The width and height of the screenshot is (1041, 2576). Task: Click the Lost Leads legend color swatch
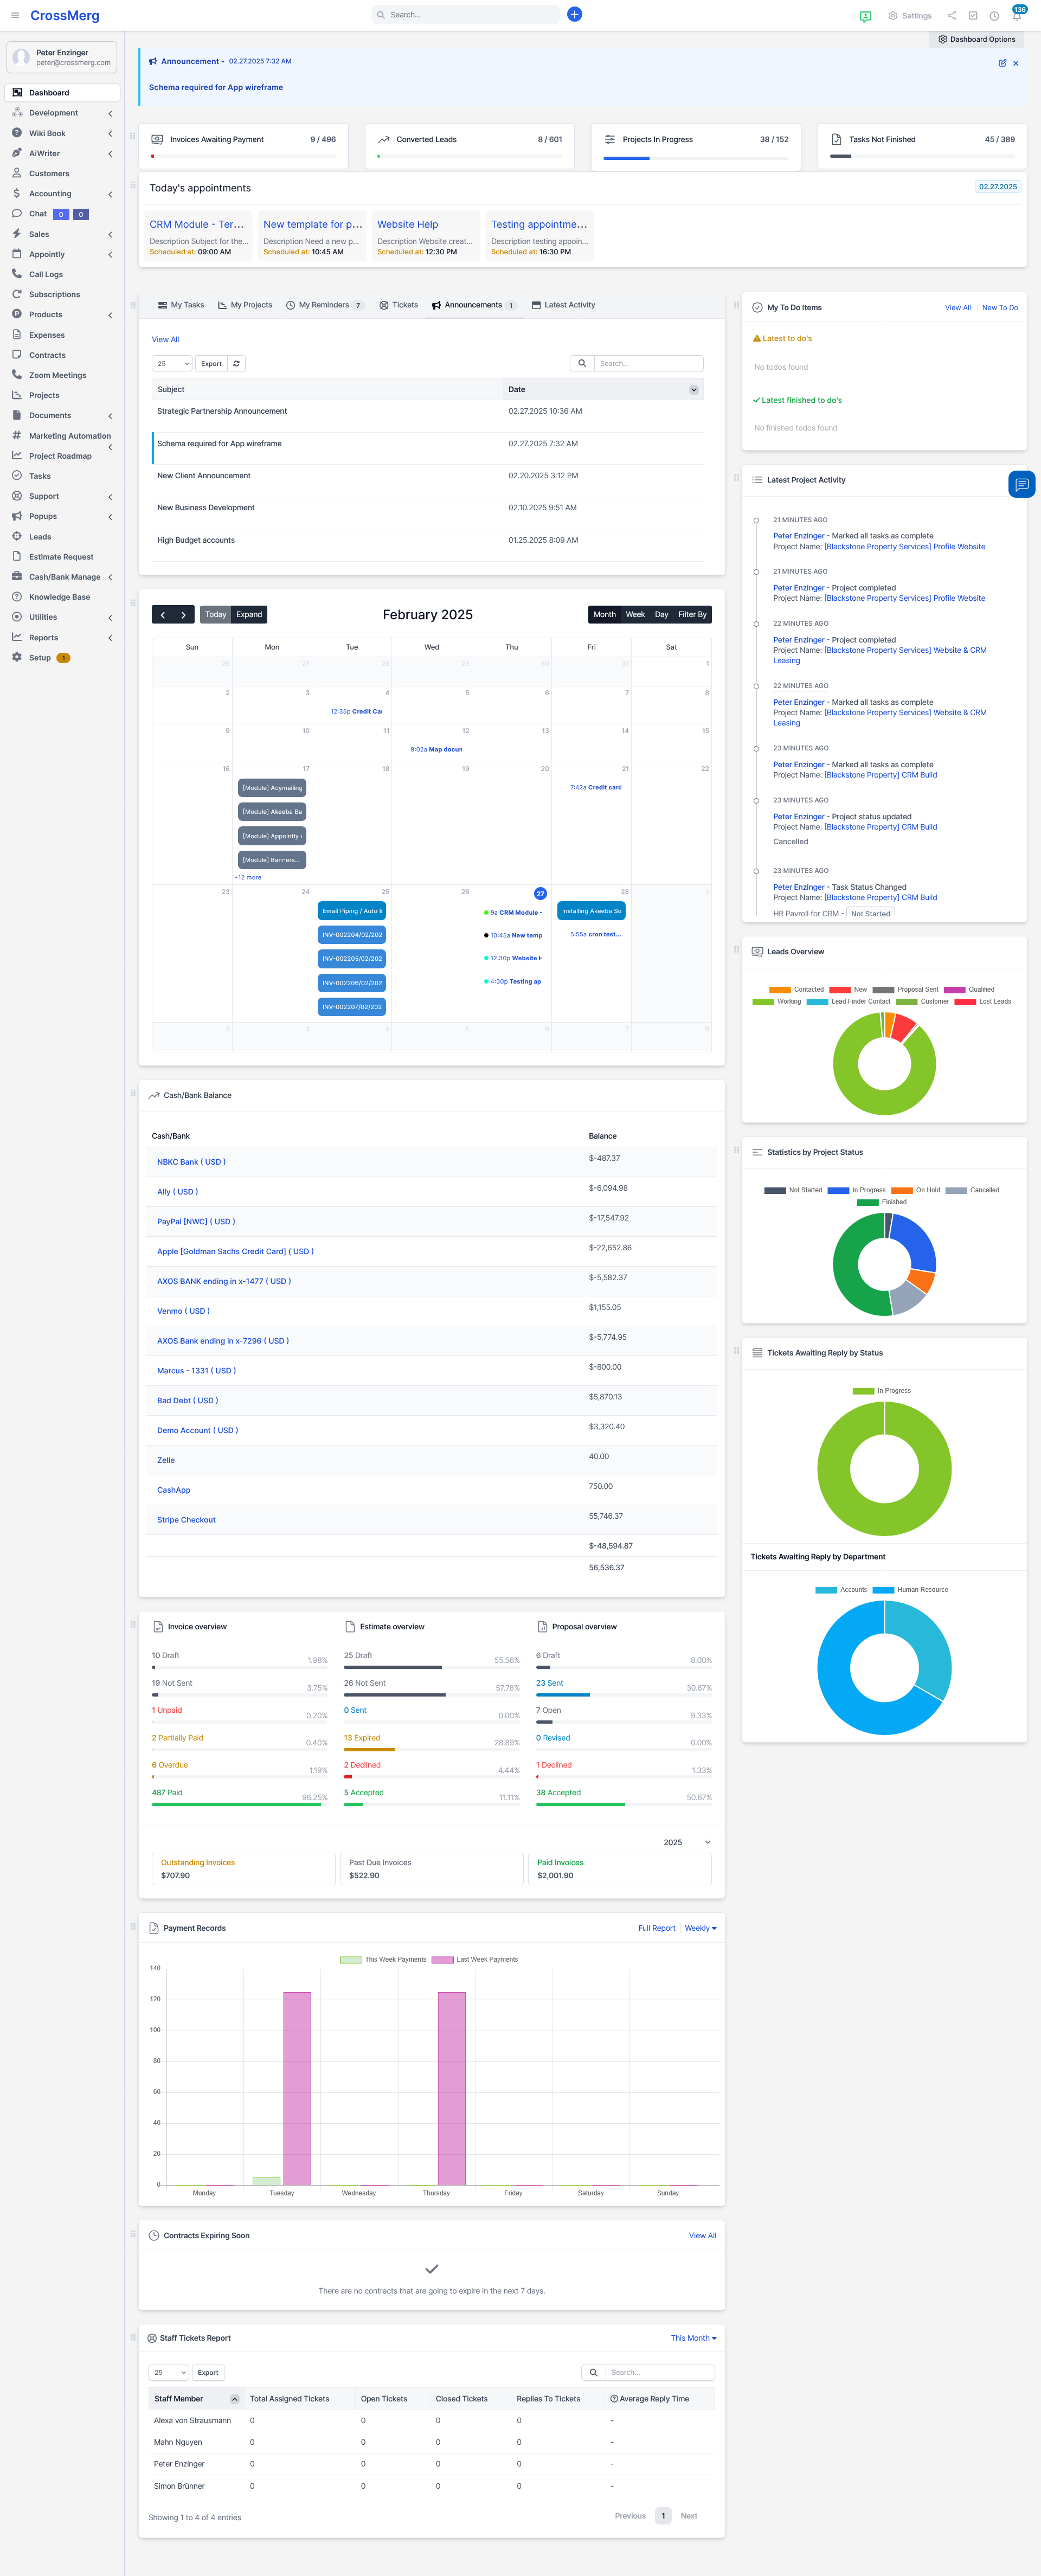(x=964, y=1001)
